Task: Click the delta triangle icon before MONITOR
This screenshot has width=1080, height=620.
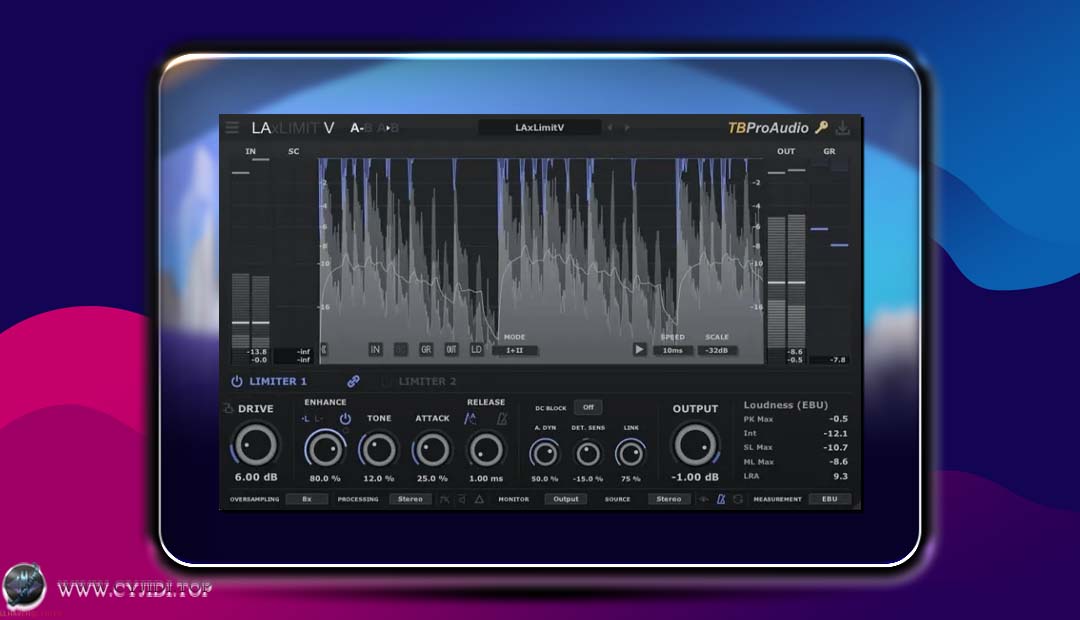Action: click(x=479, y=499)
